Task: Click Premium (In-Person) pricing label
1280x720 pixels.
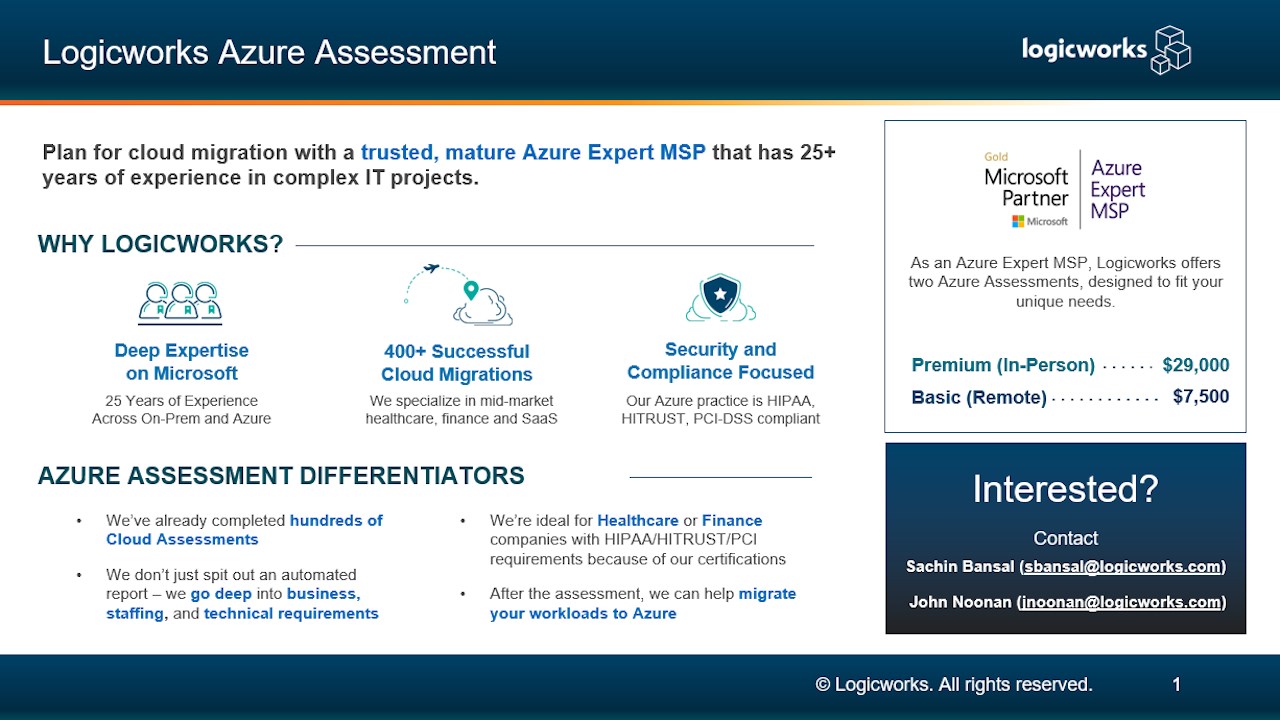Action: (x=1003, y=365)
